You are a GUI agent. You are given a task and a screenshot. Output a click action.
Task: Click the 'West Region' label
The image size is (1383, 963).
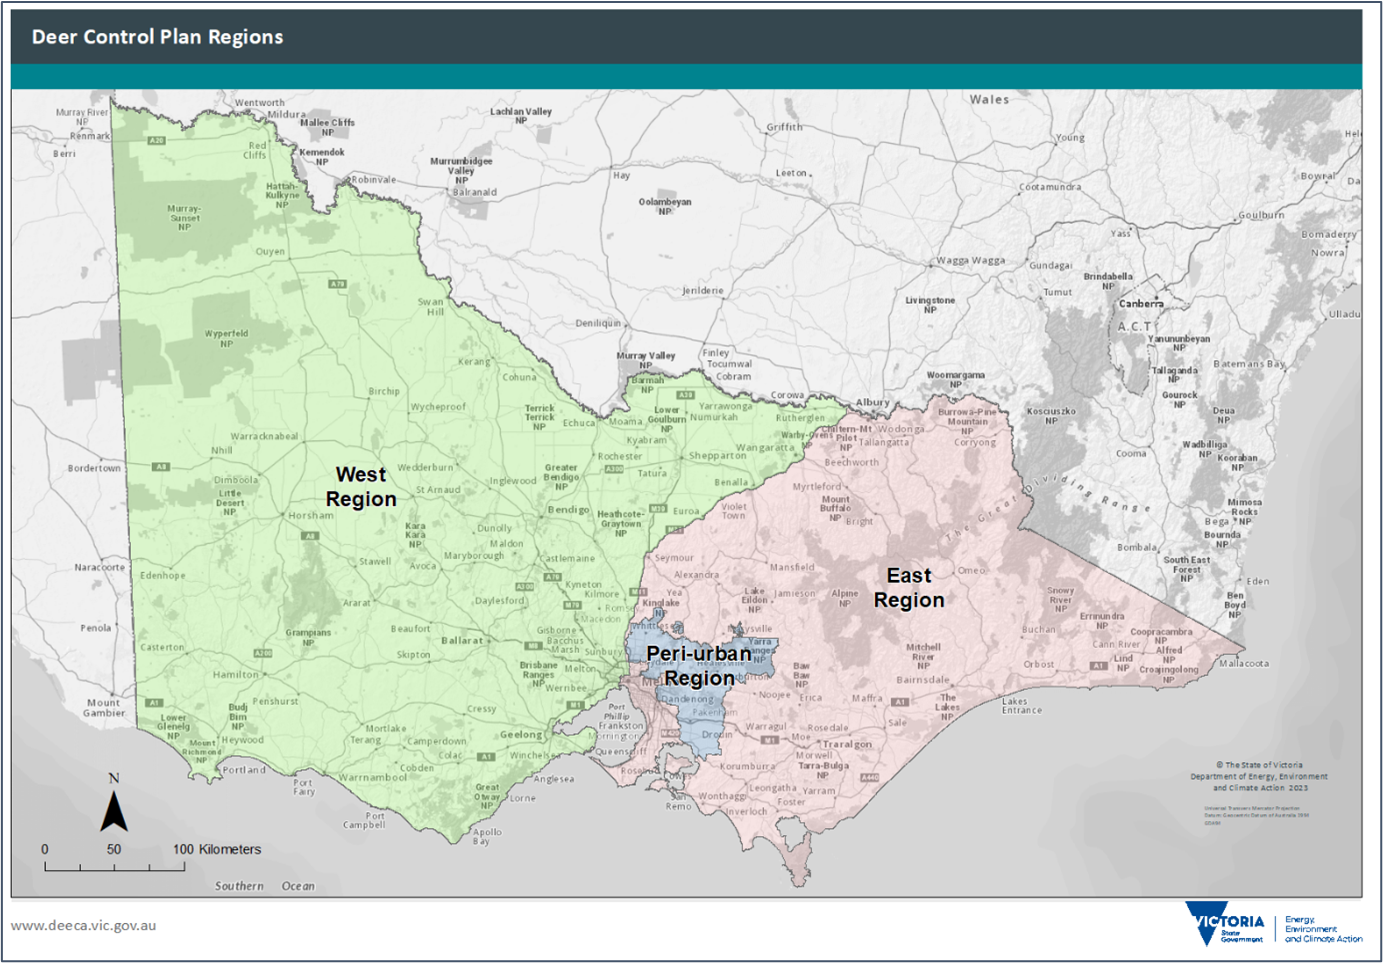(361, 487)
